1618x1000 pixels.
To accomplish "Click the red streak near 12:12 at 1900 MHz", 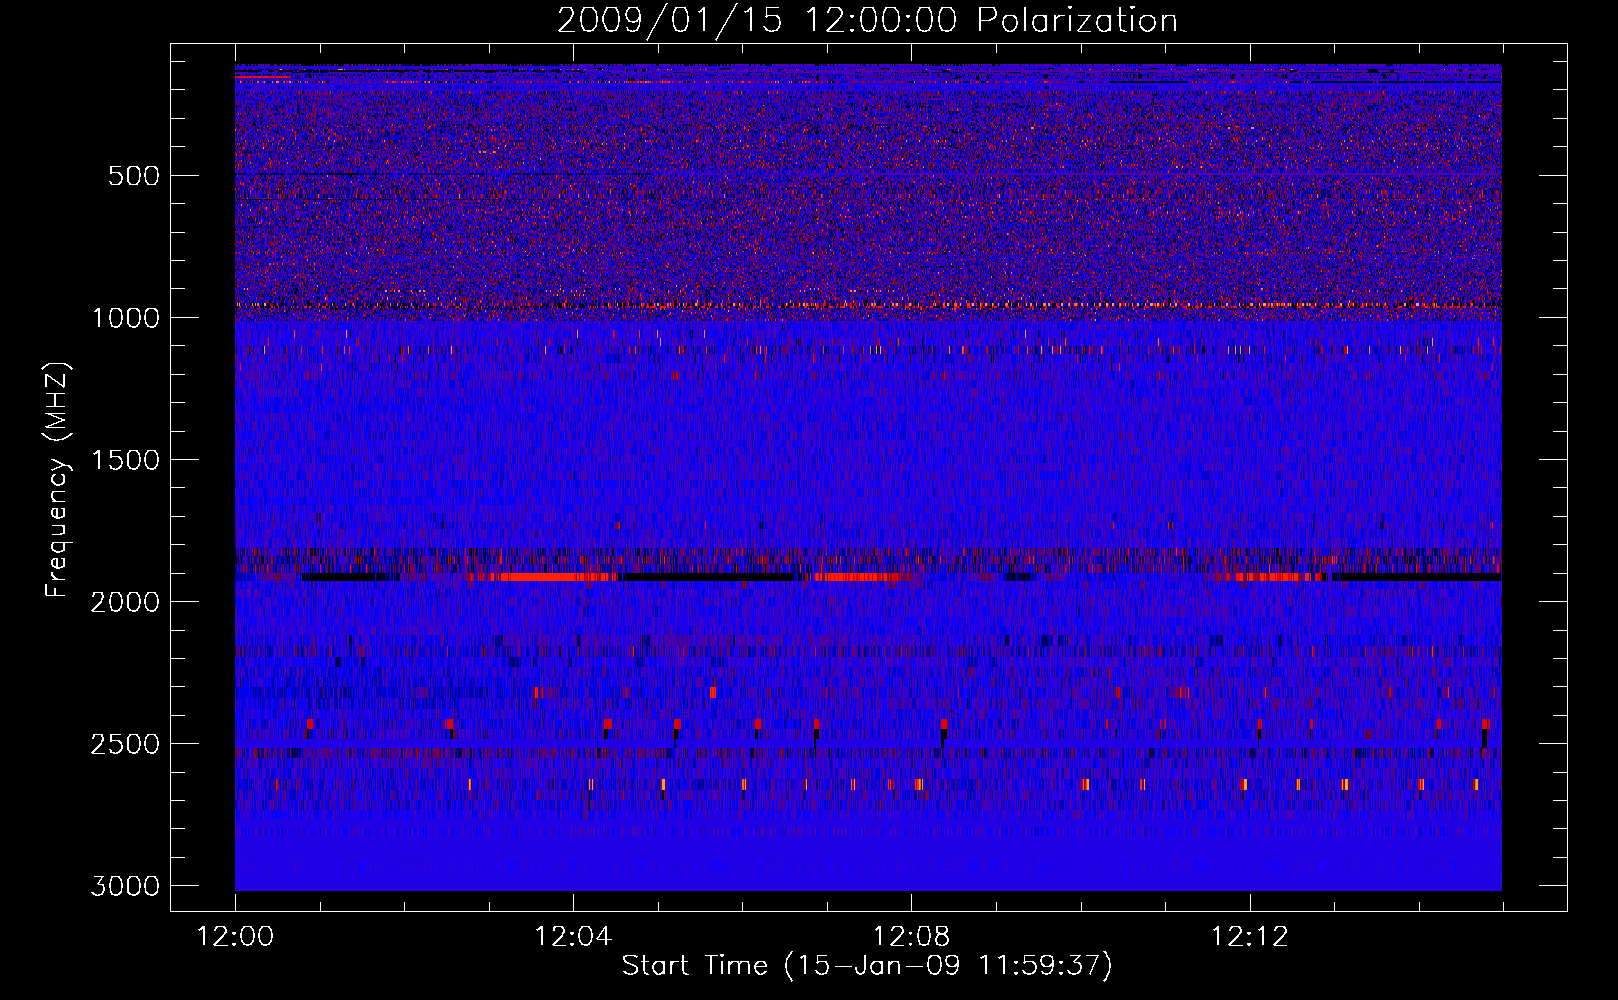I will click(x=1272, y=577).
